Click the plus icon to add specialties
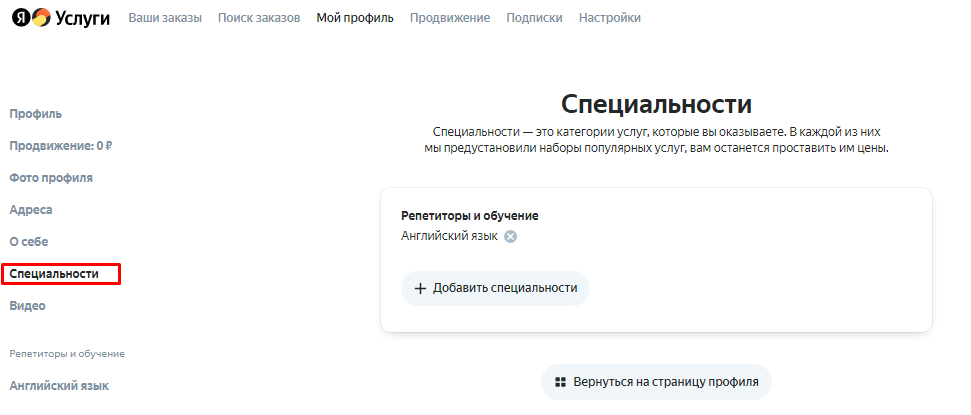The height and width of the screenshot is (415, 971). [x=420, y=288]
